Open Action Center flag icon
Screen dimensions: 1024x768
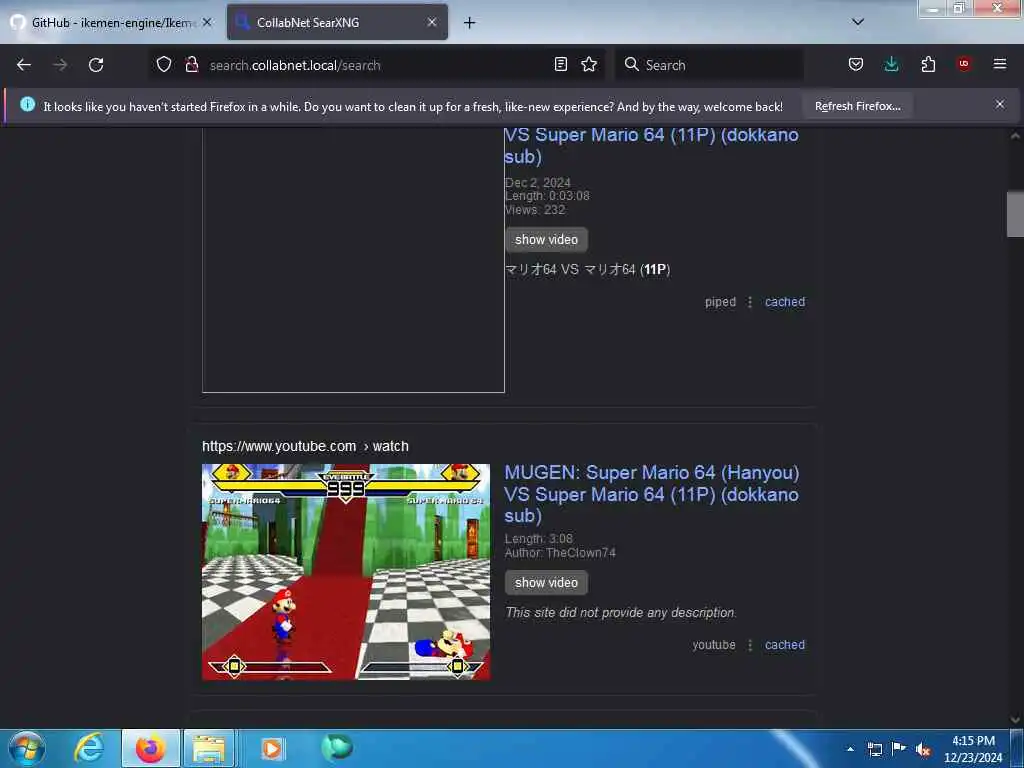tap(899, 749)
